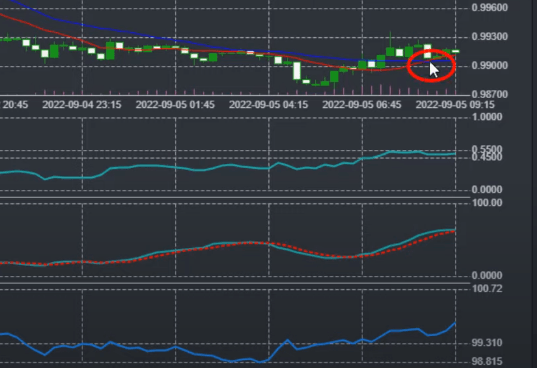The height and width of the screenshot is (368, 537).
Task: Click the 100.00 label of the middle indicator
Action: click(x=487, y=203)
